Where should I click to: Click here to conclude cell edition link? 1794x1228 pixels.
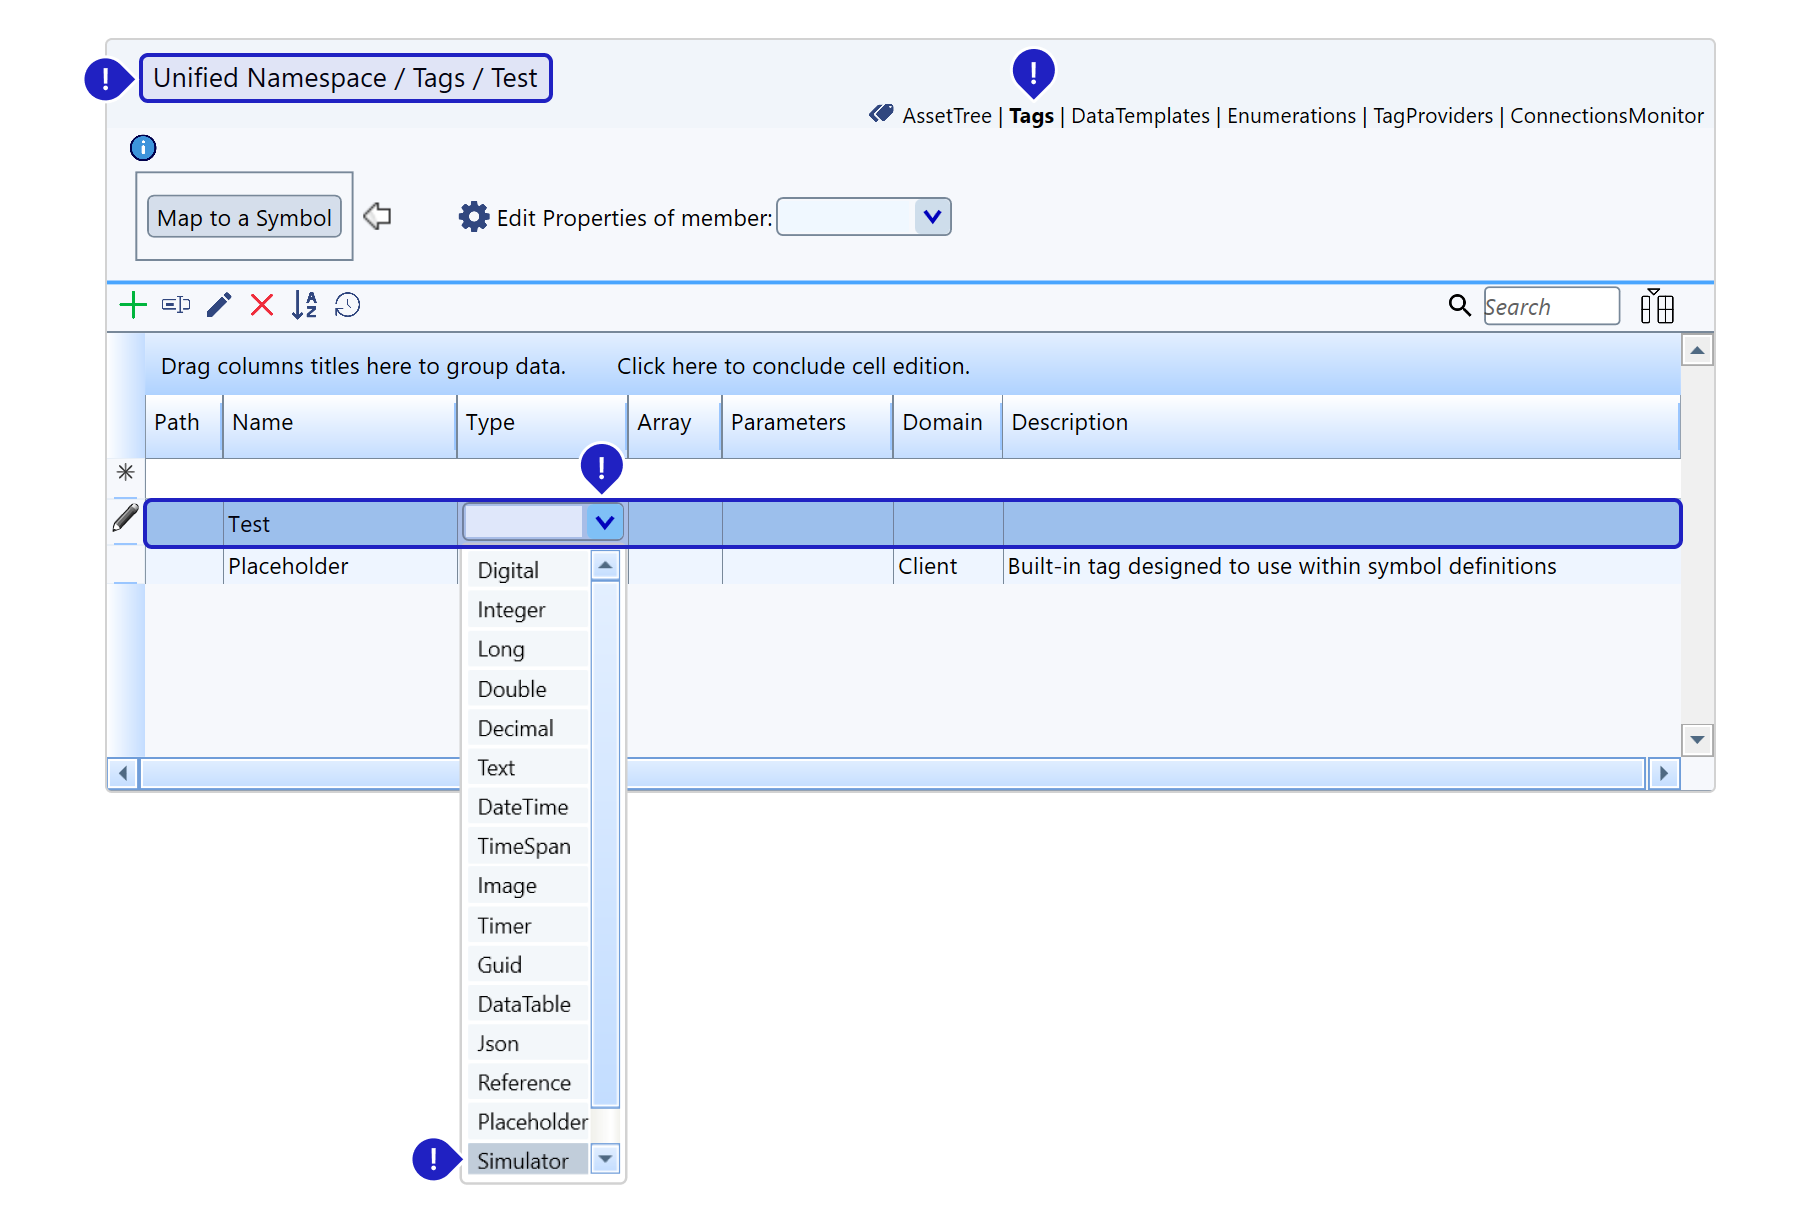pos(793,366)
